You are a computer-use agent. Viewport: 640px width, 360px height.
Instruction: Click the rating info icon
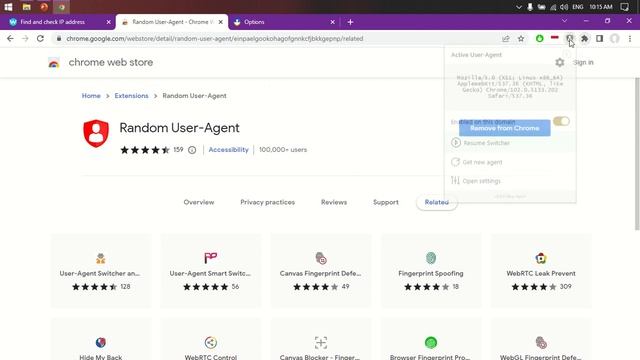[192, 150]
